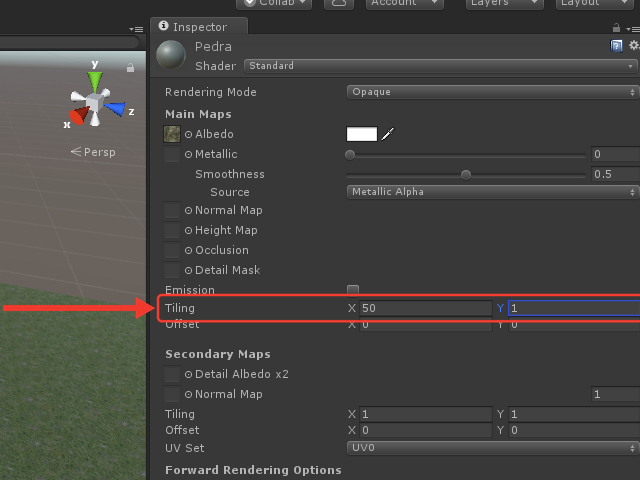Click the red X axis gizmo cone
Image resolution: width=640 pixels, height=480 pixels.
click(x=79, y=115)
